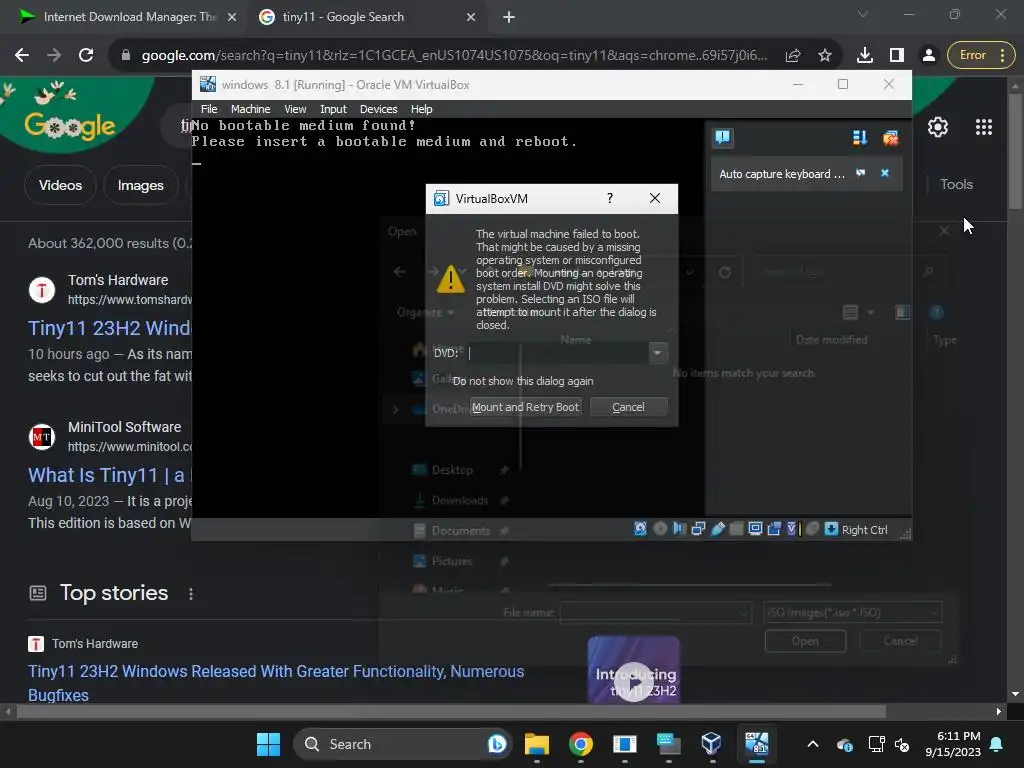The height and width of the screenshot is (768, 1024).
Task: Click page horizontal scrollbar
Action: (x=451, y=711)
